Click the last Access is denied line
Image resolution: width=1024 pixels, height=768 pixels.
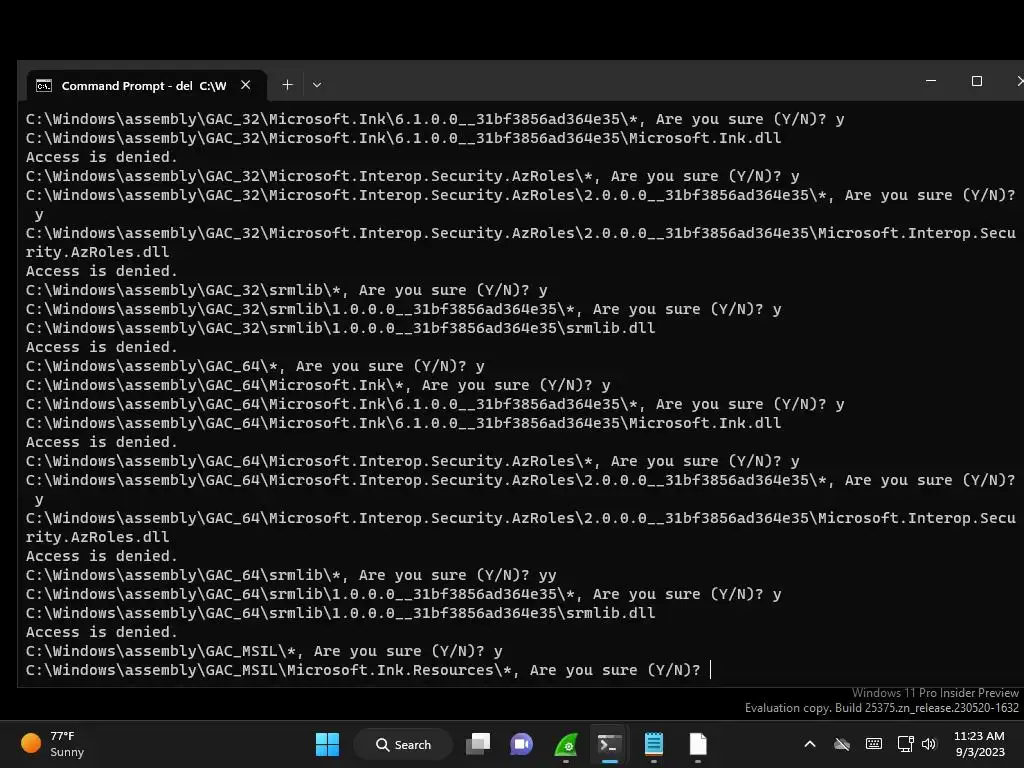point(101,632)
